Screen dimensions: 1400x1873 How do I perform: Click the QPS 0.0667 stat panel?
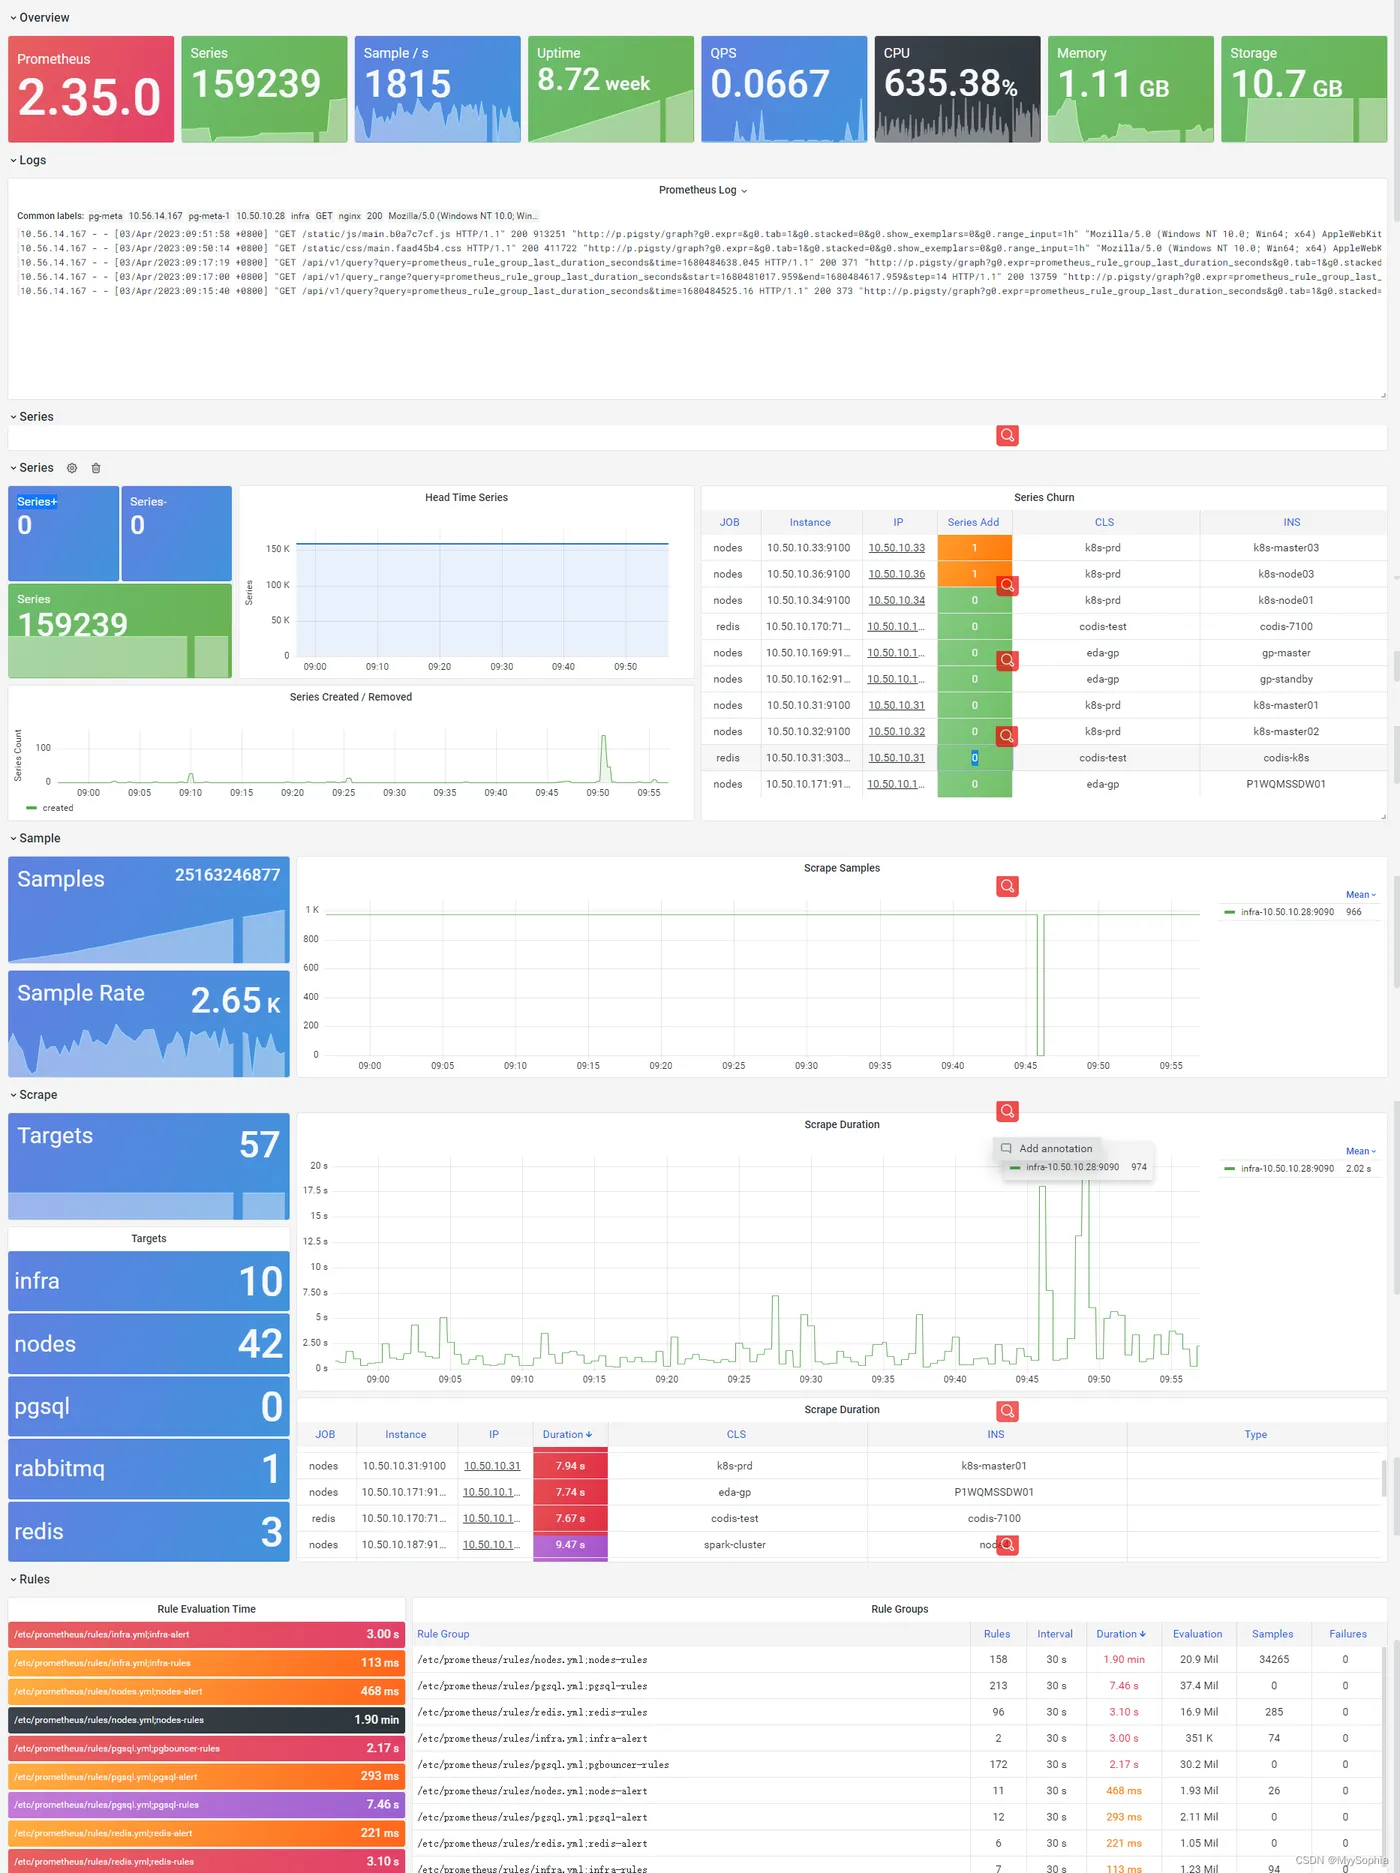(784, 89)
